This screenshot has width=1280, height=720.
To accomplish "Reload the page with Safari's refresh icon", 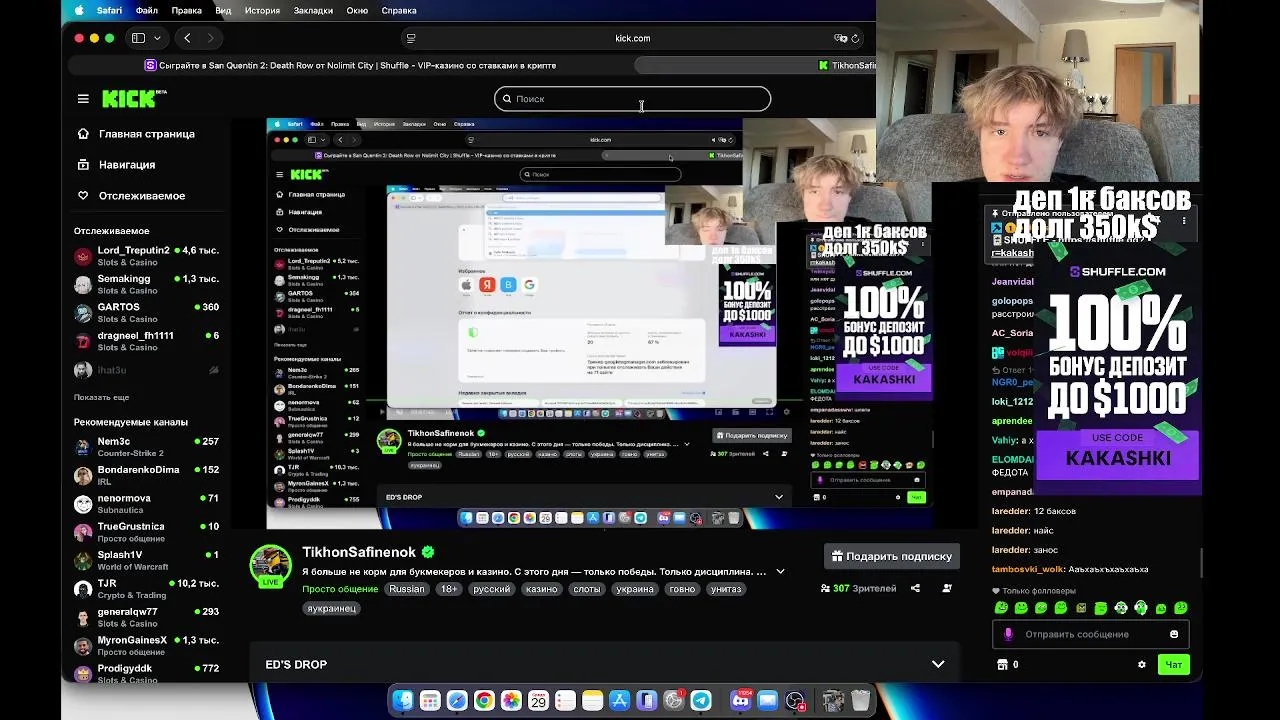I will pyautogui.click(x=855, y=38).
